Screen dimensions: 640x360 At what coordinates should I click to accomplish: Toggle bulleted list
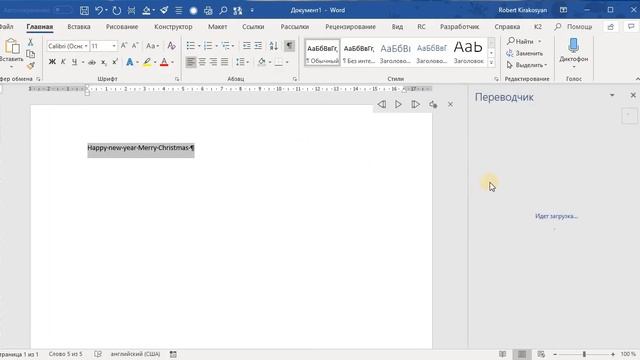click(x=191, y=46)
